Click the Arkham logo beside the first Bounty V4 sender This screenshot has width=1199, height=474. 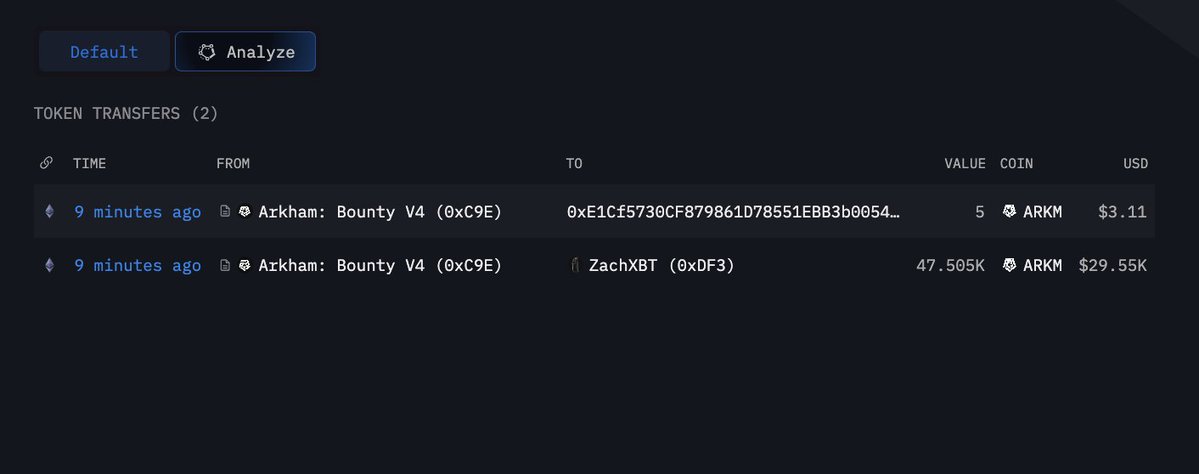point(245,211)
